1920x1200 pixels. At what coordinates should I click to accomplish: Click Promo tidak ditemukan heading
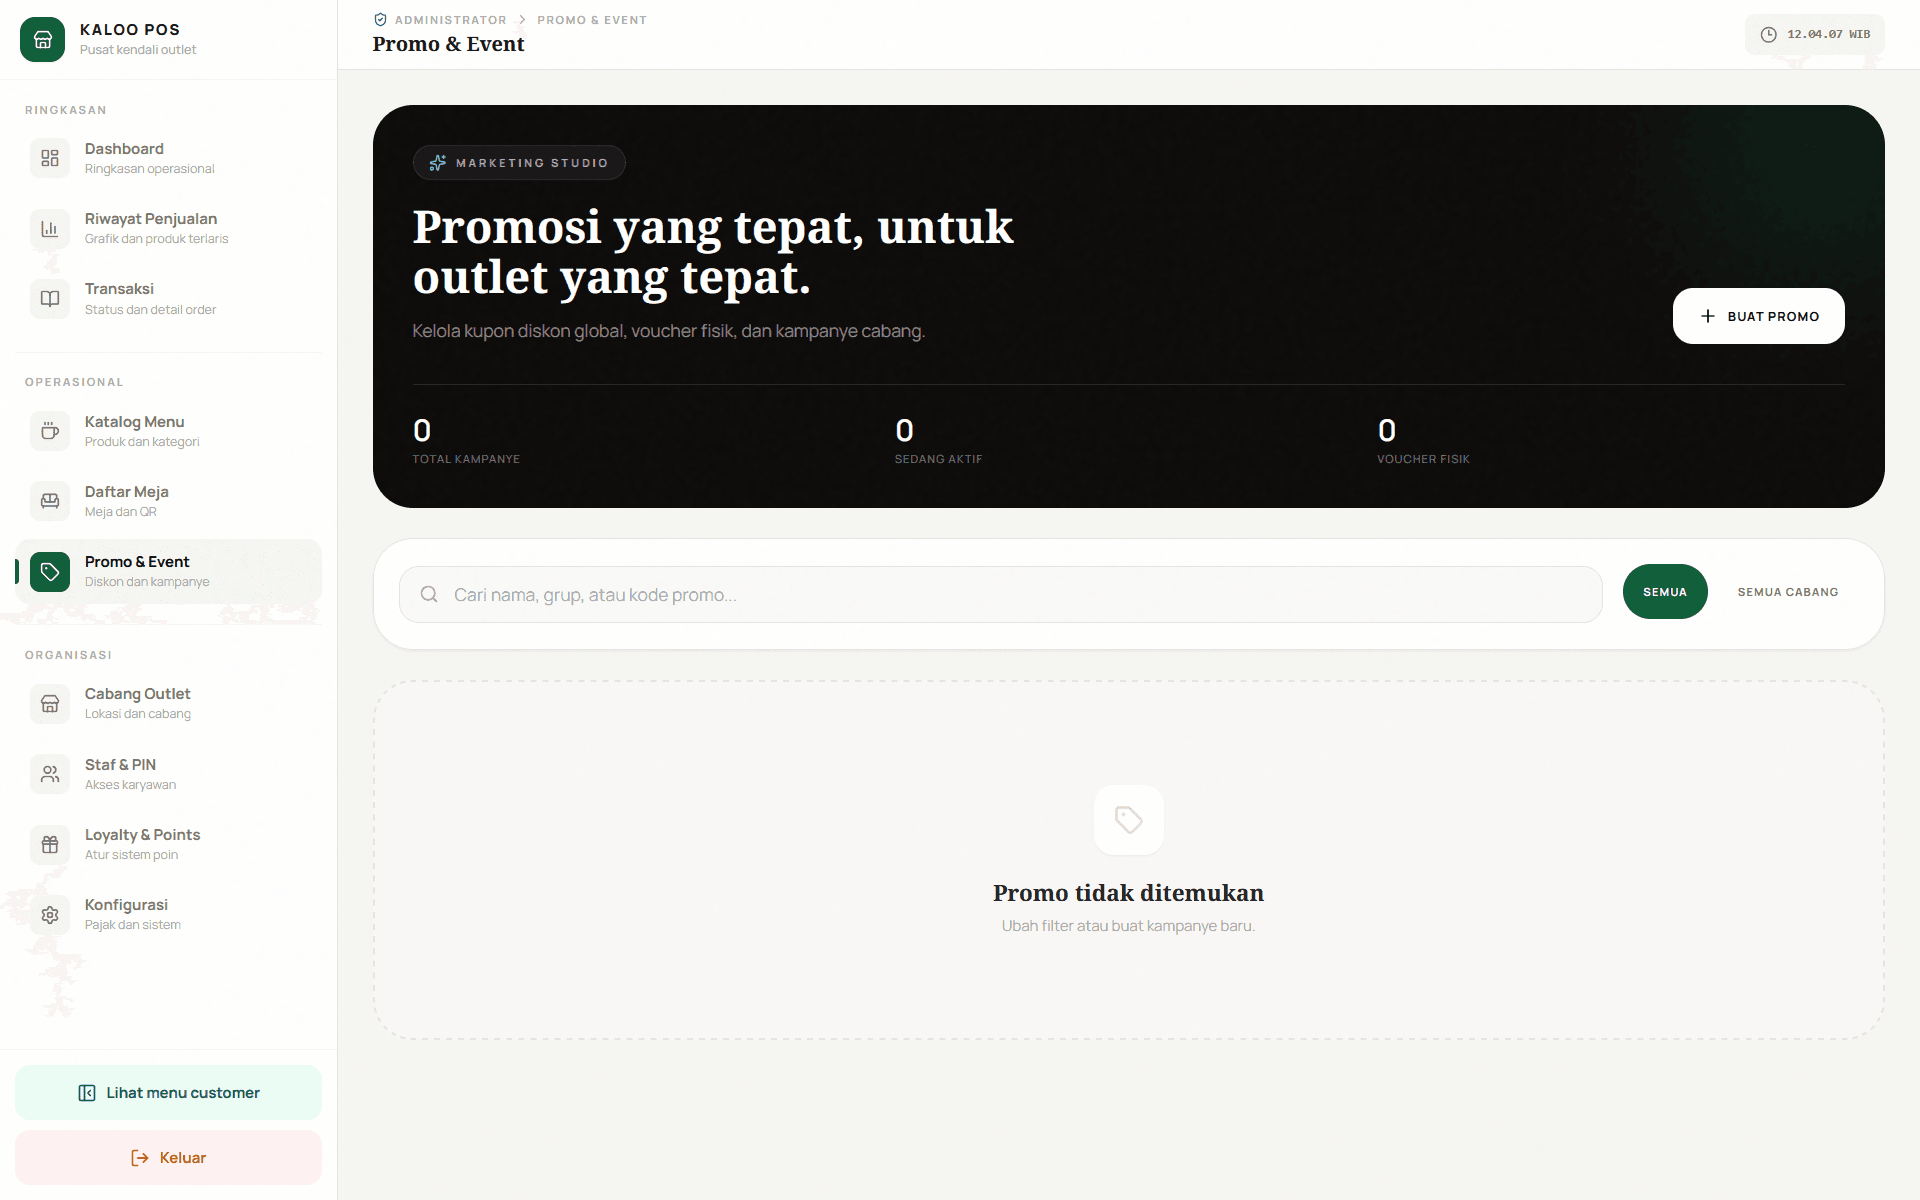pyautogui.click(x=1128, y=892)
